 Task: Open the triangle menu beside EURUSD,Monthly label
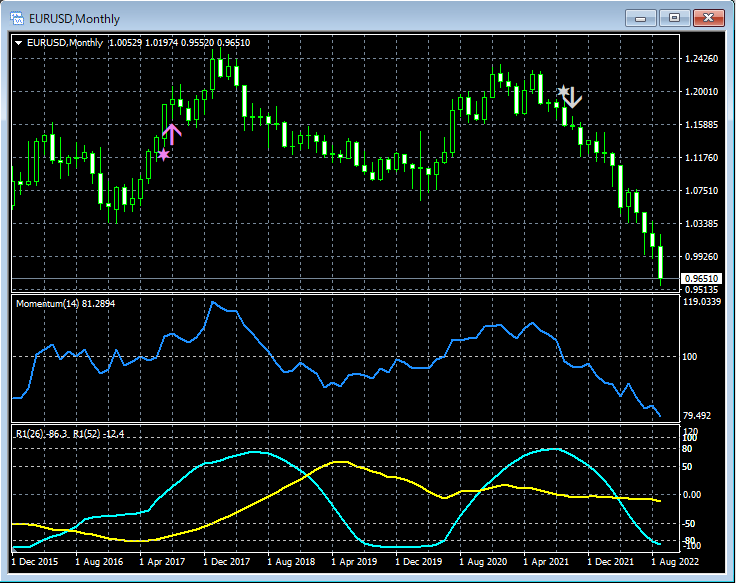point(18,42)
